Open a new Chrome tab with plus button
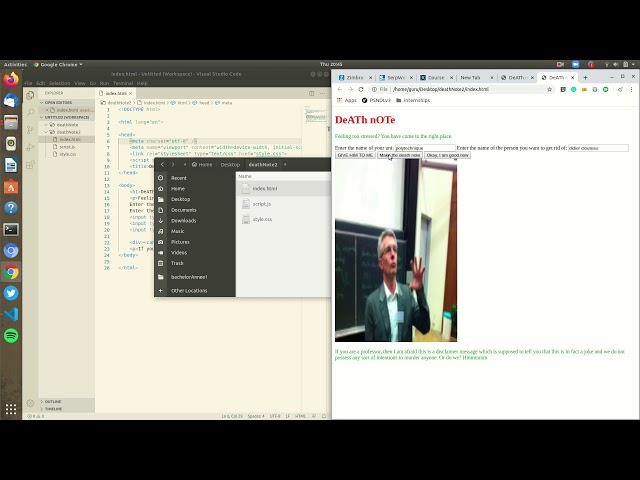 pyautogui.click(x=585, y=78)
